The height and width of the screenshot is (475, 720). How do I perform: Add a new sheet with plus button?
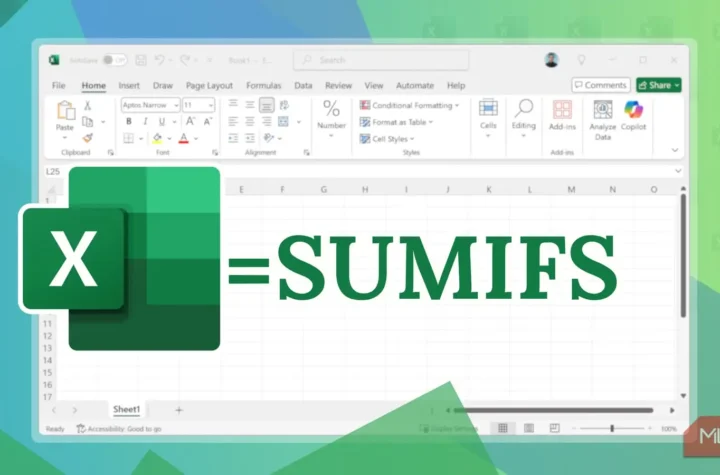pyautogui.click(x=179, y=410)
